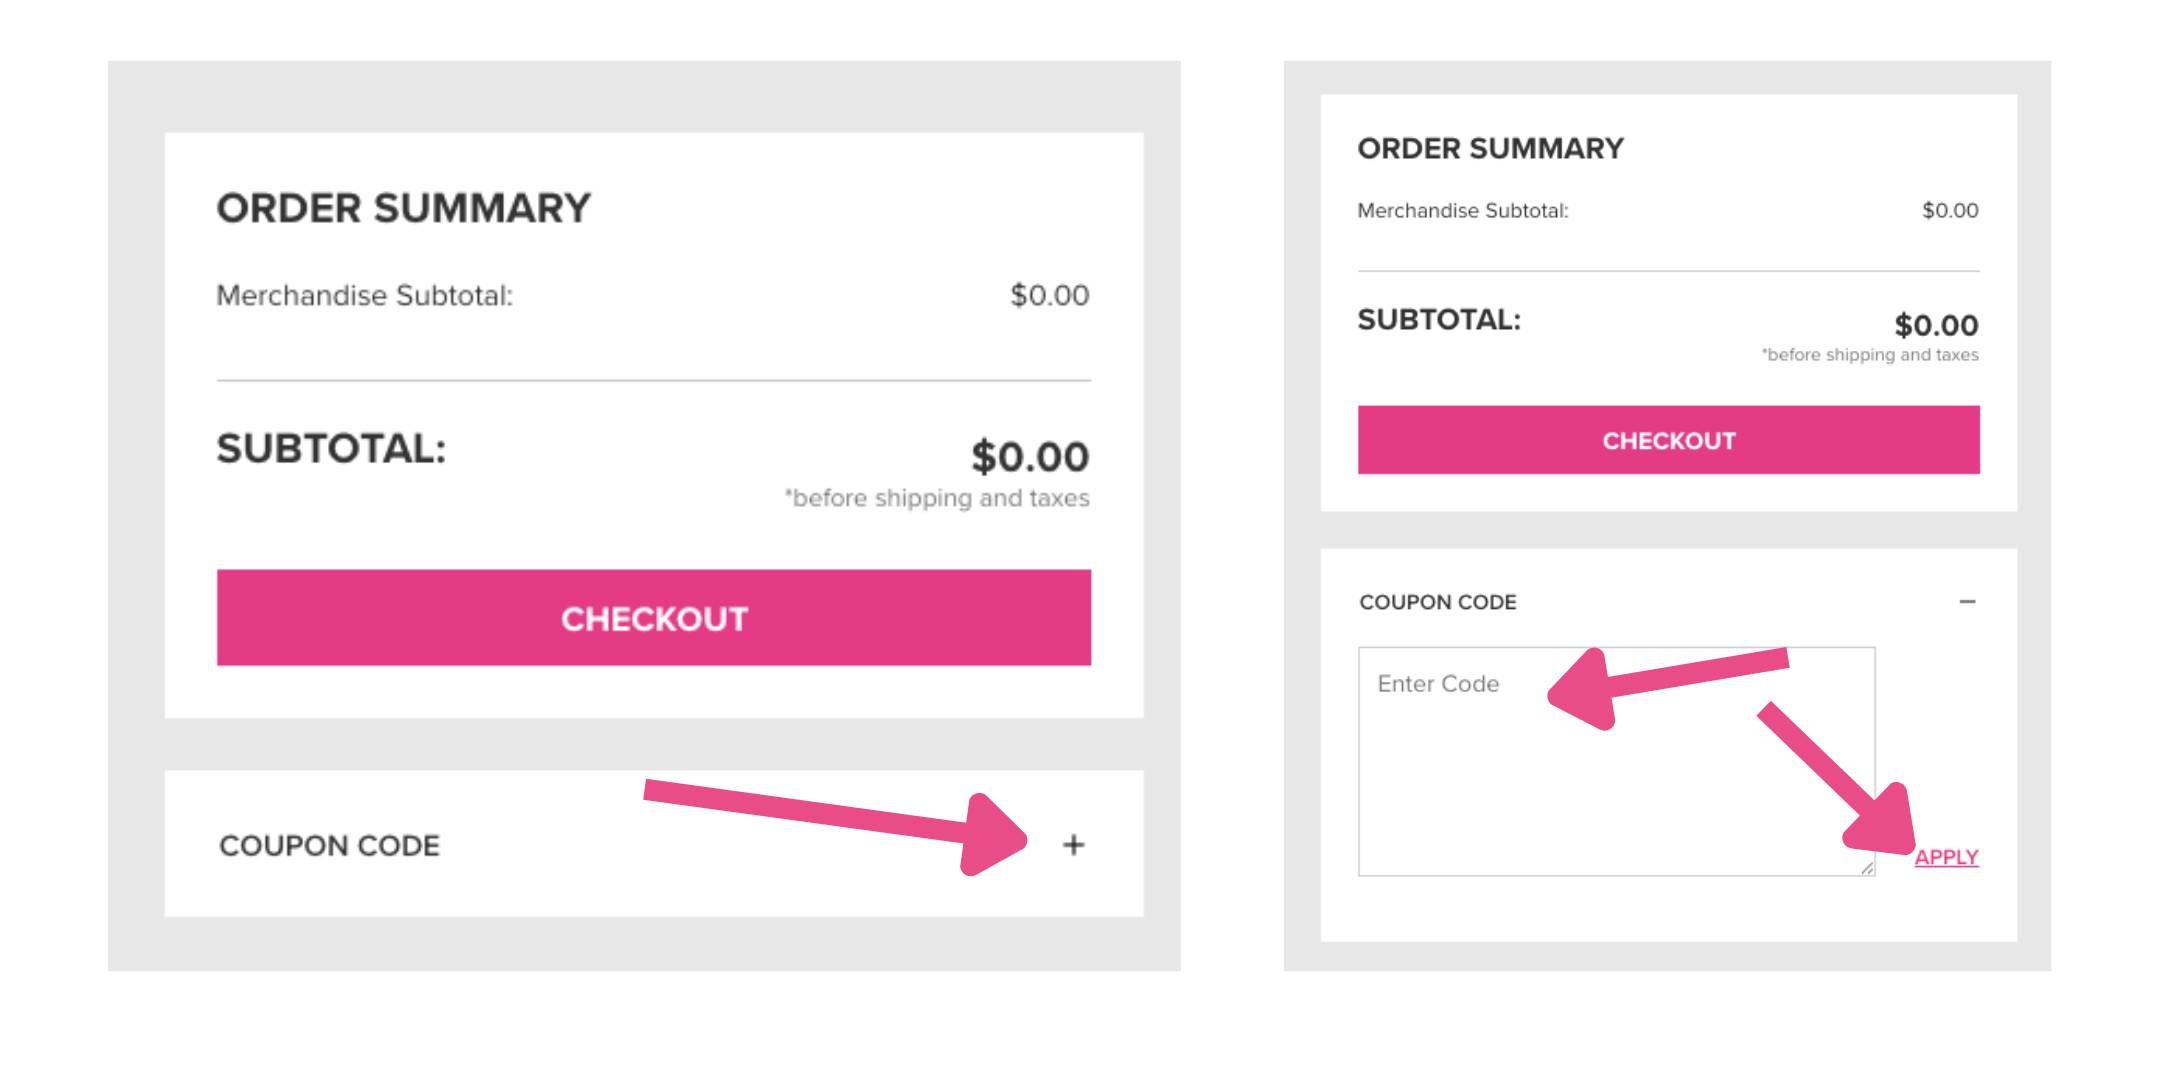Click shipping and taxes note in larger card
Image resolution: width=2160 pixels, height=1080 pixels.
(x=937, y=498)
